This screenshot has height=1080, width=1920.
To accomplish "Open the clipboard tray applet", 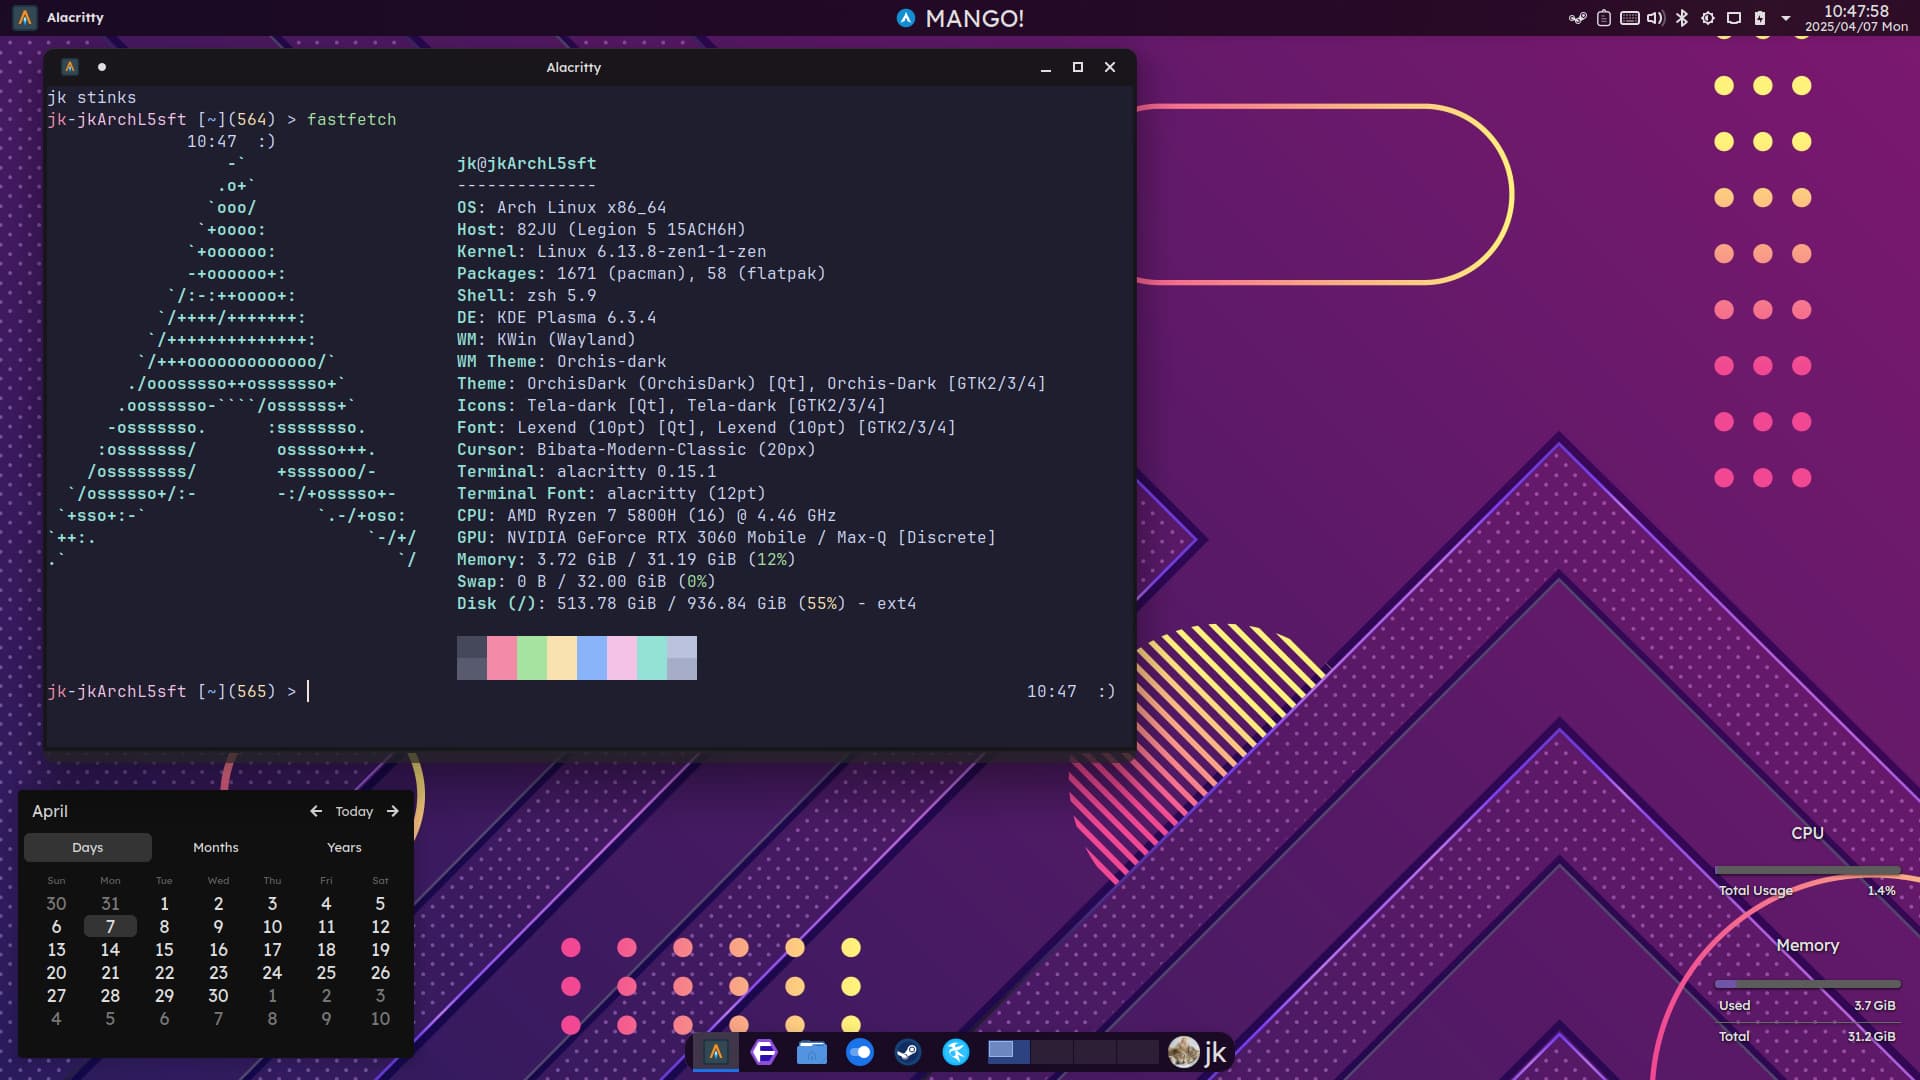I will tap(1604, 18).
